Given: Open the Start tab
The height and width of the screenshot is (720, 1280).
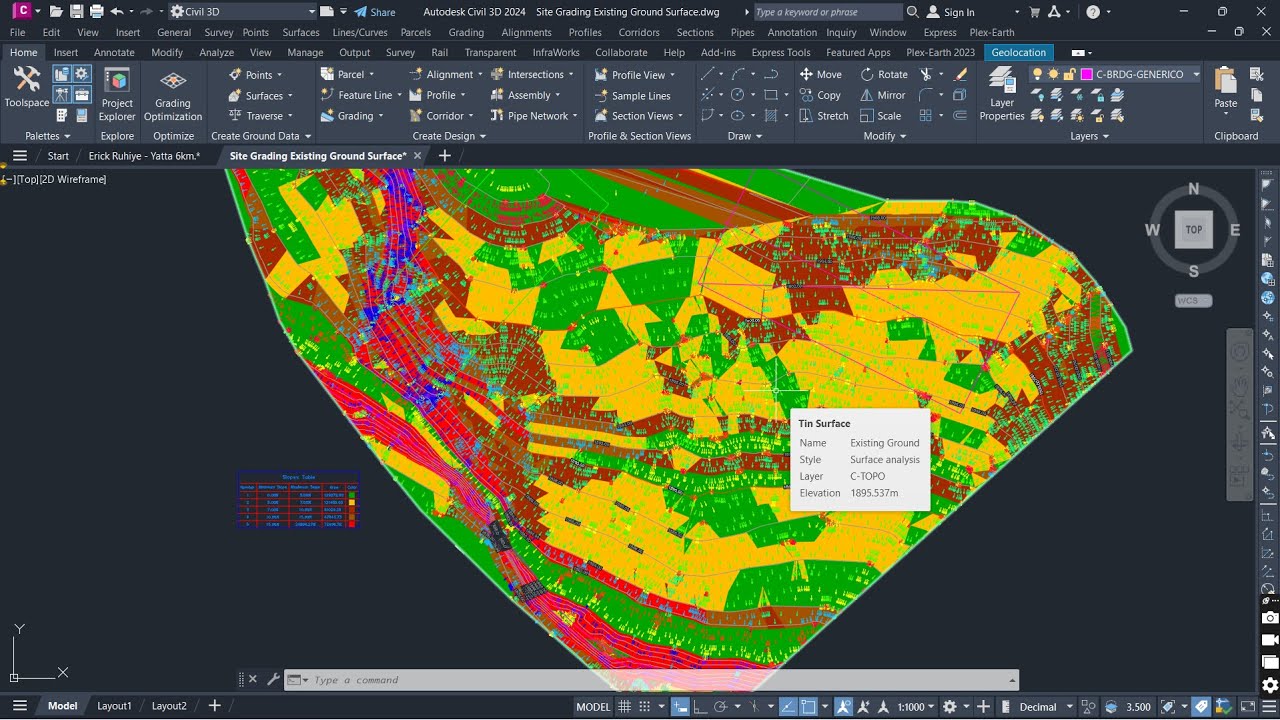Looking at the screenshot, I should [x=58, y=156].
